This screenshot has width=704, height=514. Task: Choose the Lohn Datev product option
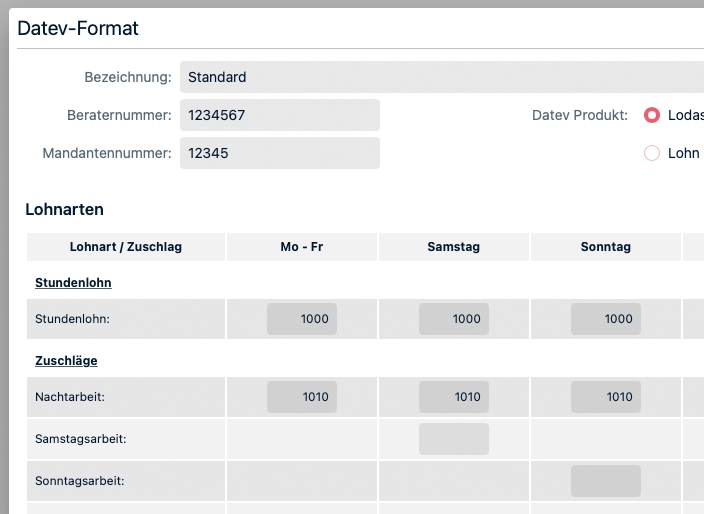(x=652, y=153)
